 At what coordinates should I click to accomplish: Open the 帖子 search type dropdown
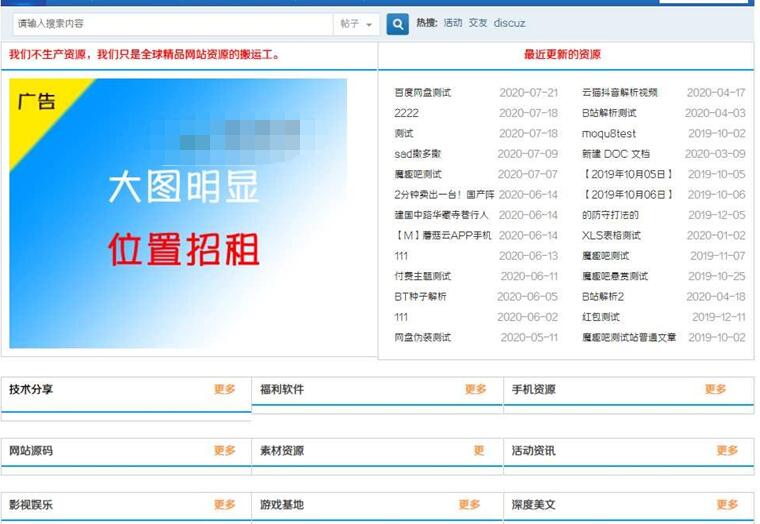[356, 23]
